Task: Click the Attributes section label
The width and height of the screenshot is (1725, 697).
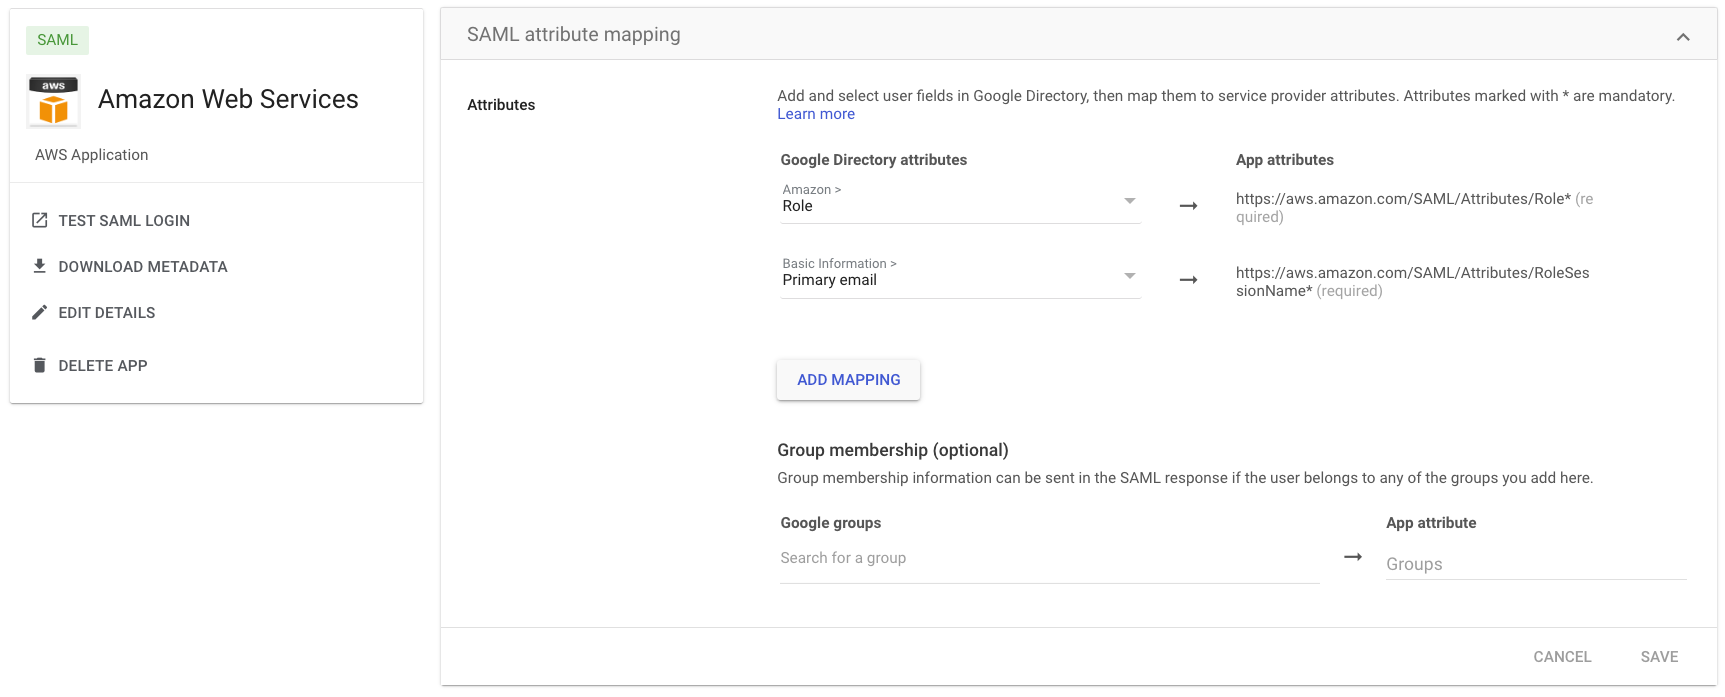Action: tap(501, 105)
